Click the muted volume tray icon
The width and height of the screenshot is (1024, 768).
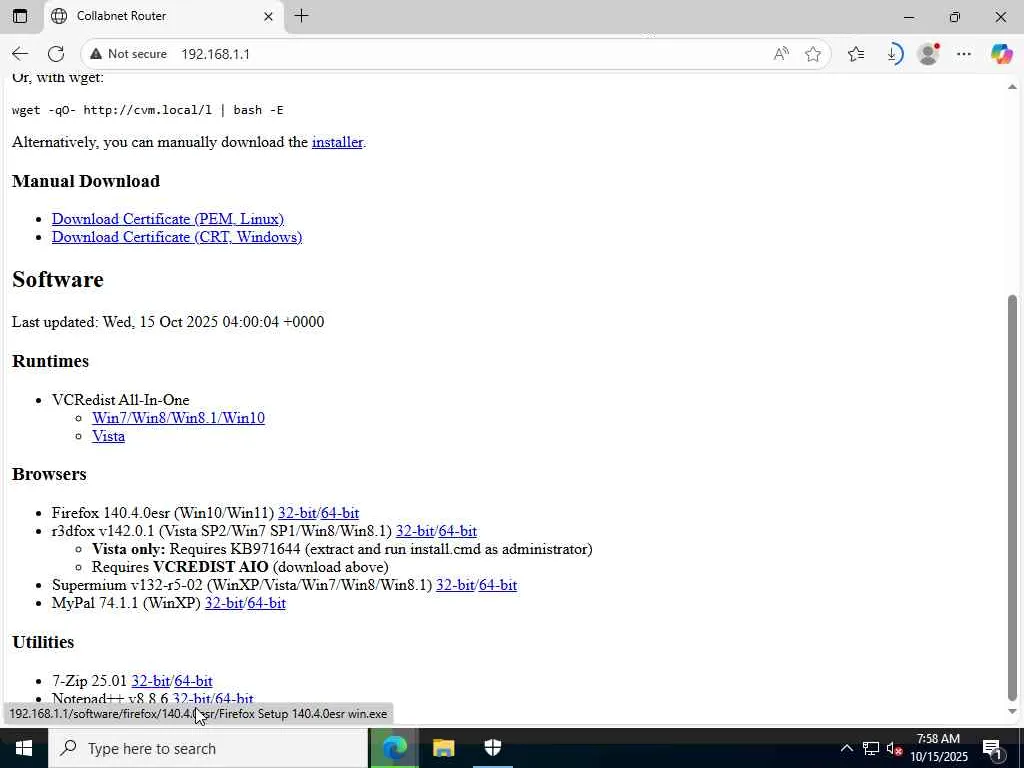[x=894, y=748]
